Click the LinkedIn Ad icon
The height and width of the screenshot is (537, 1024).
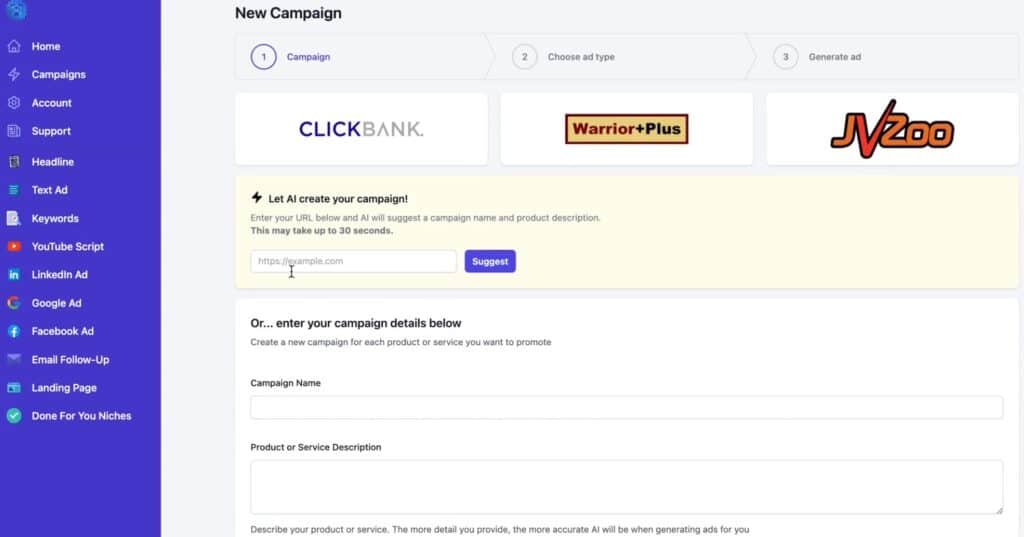pos(14,275)
